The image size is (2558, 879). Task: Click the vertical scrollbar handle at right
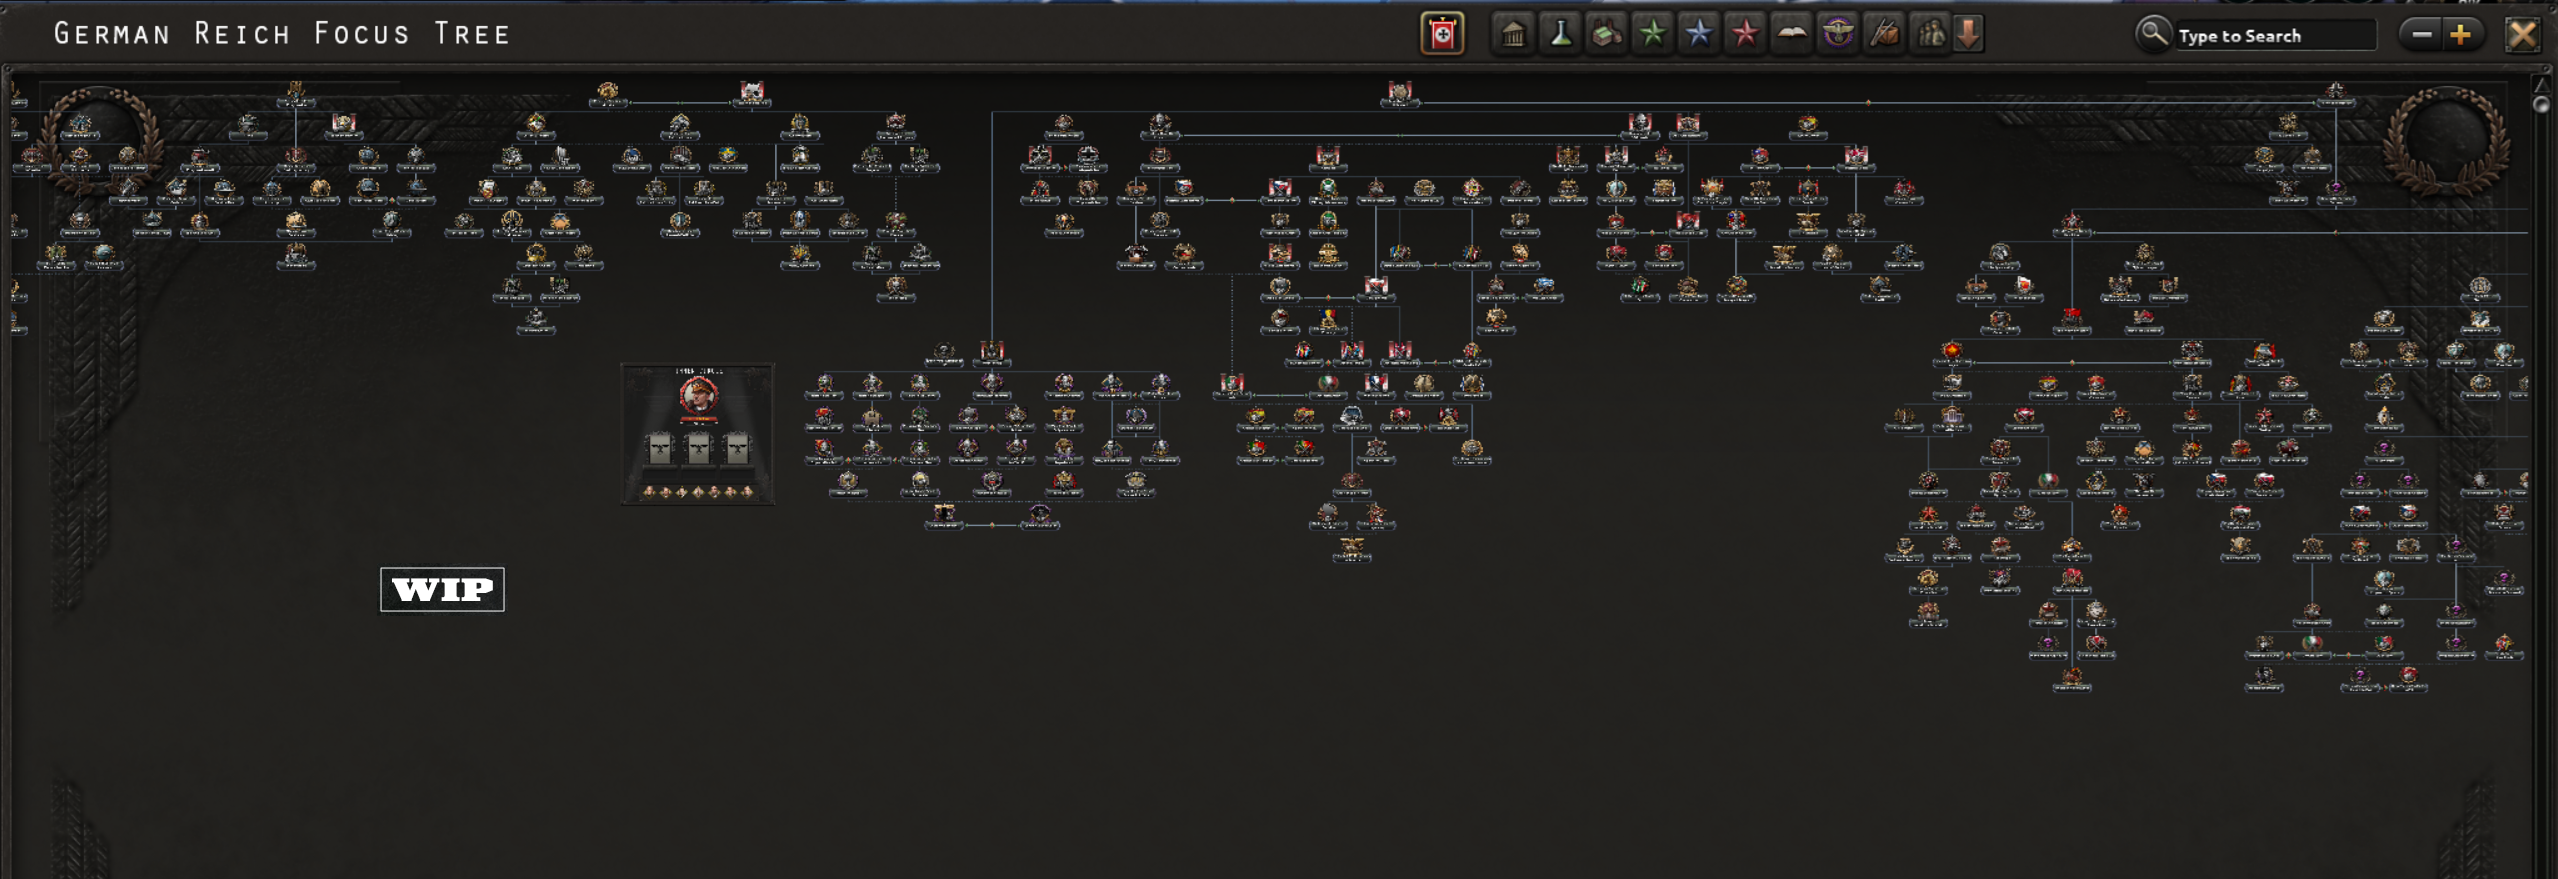[x=2541, y=103]
